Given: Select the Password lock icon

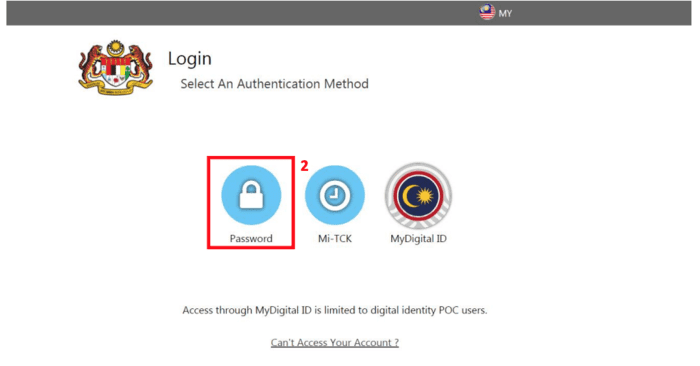Looking at the screenshot, I should (x=251, y=195).
